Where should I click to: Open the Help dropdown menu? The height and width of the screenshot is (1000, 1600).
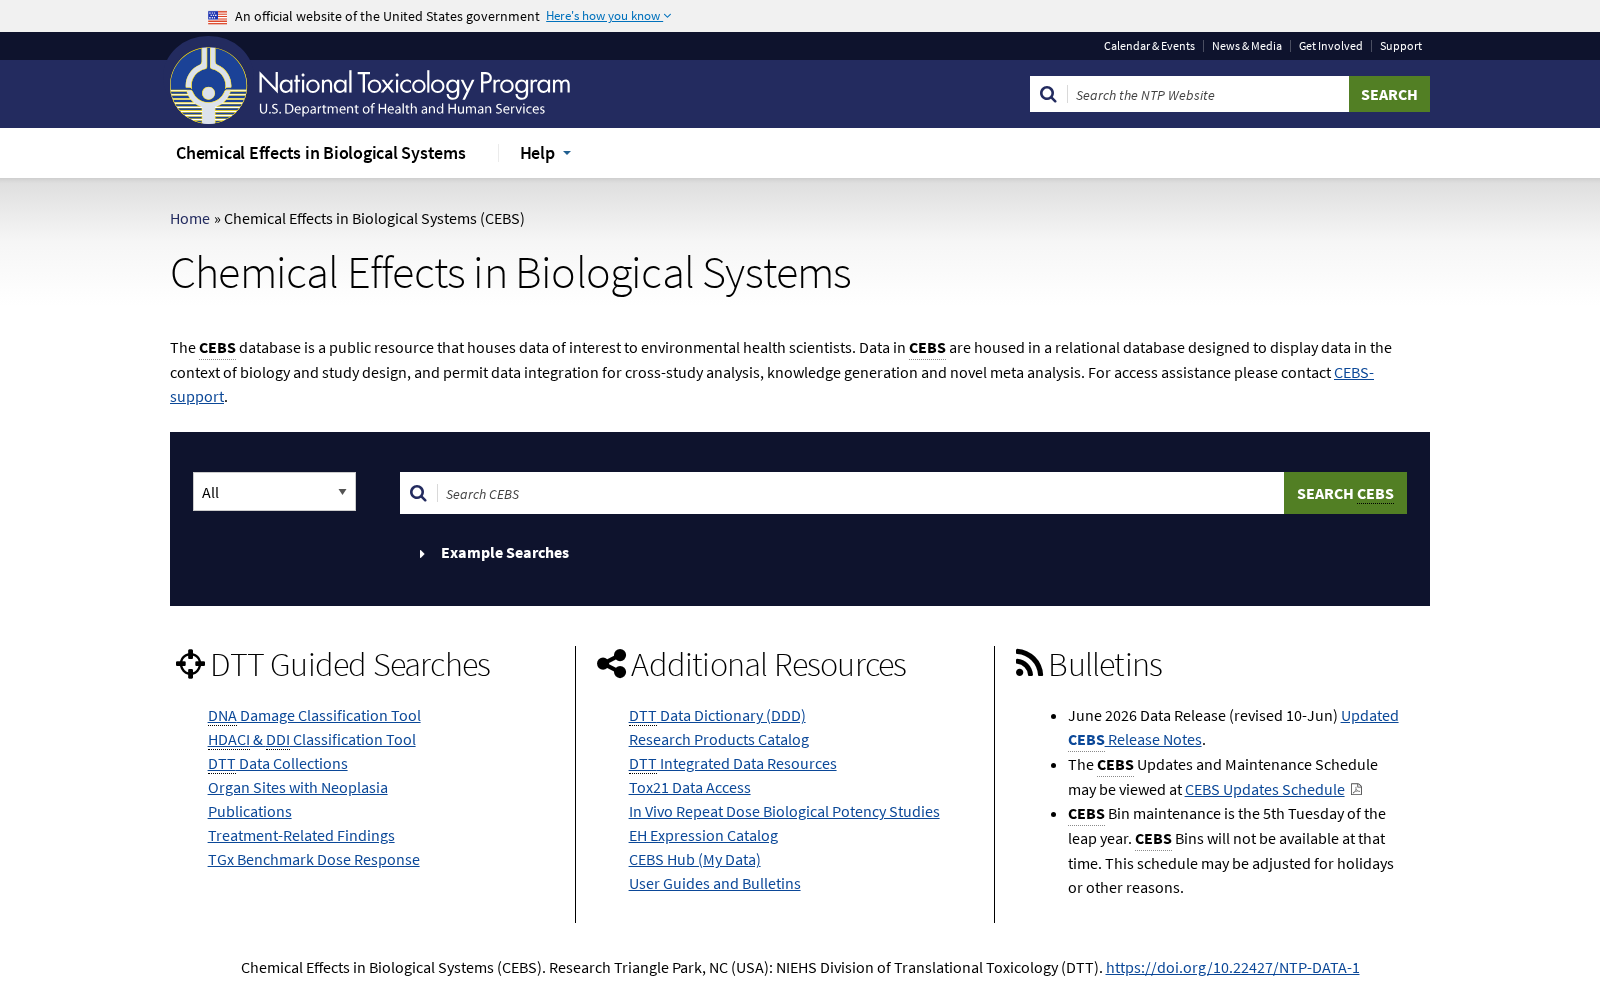pyautogui.click(x=545, y=153)
